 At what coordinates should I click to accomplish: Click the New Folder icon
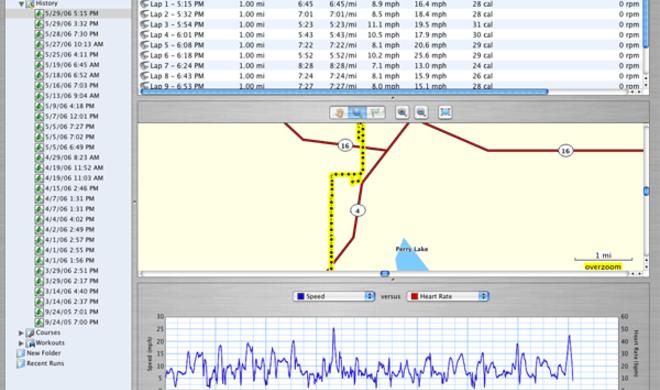pyautogui.click(x=21, y=353)
